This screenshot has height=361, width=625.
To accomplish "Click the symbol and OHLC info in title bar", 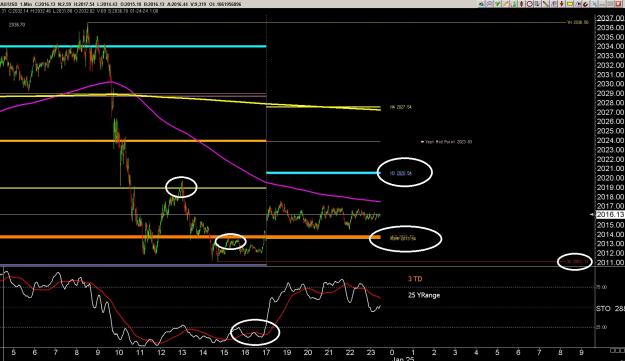I will pyautogui.click(x=121, y=4).
